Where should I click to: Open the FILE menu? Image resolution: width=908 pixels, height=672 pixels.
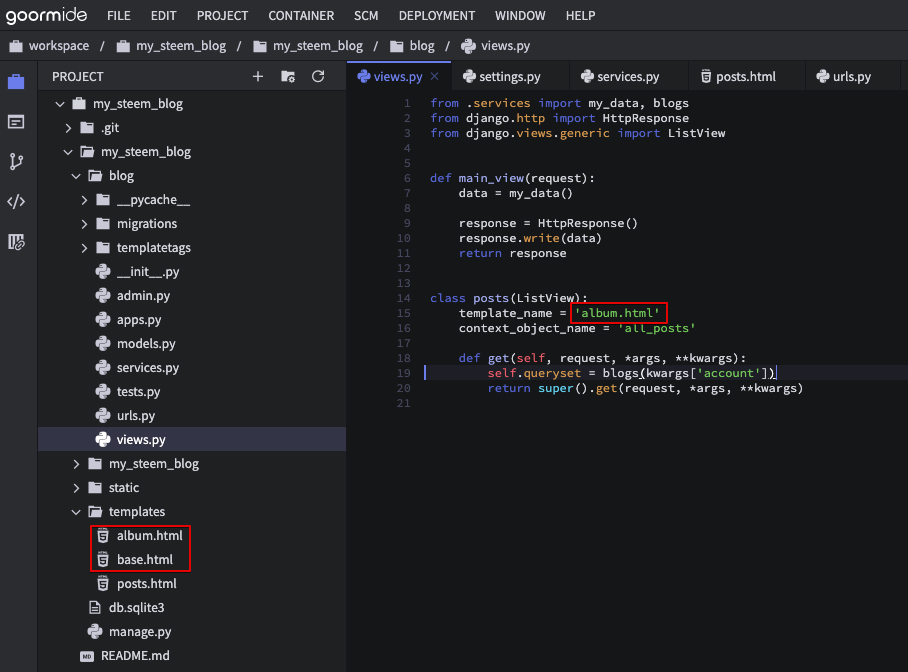click(119, 16)
